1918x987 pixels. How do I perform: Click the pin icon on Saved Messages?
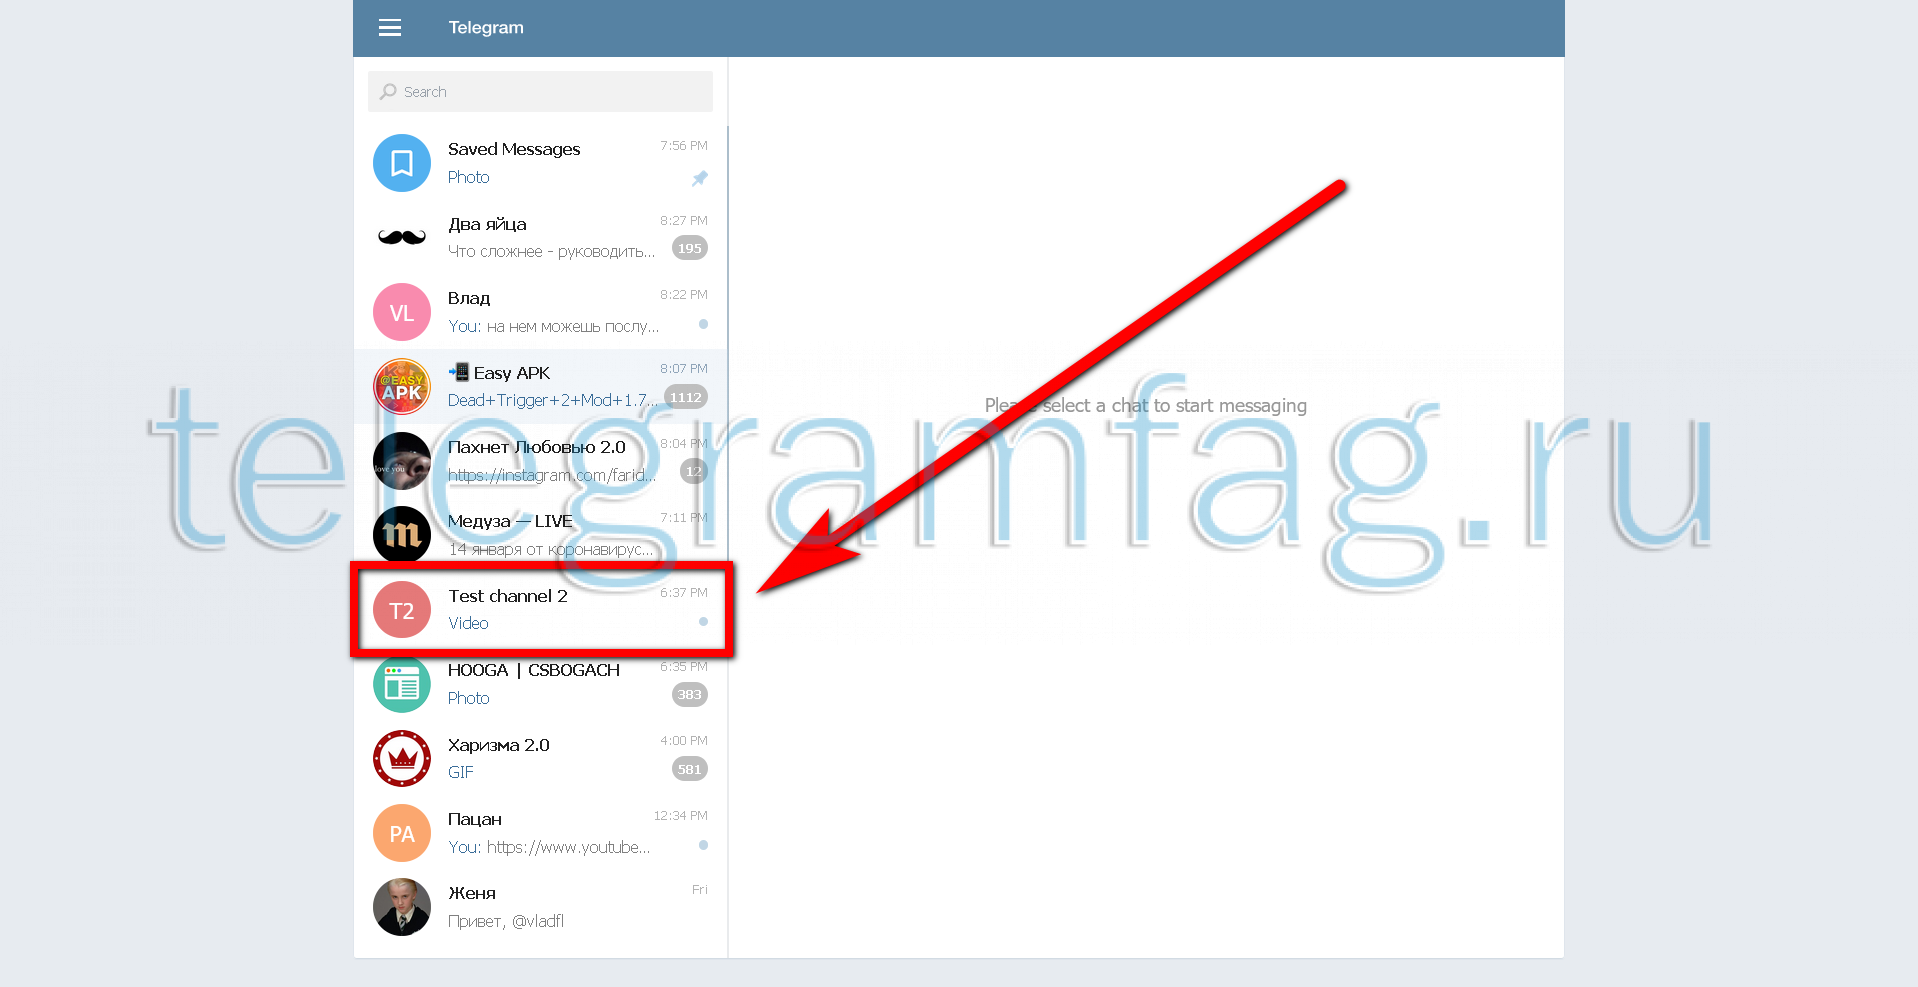700,178
